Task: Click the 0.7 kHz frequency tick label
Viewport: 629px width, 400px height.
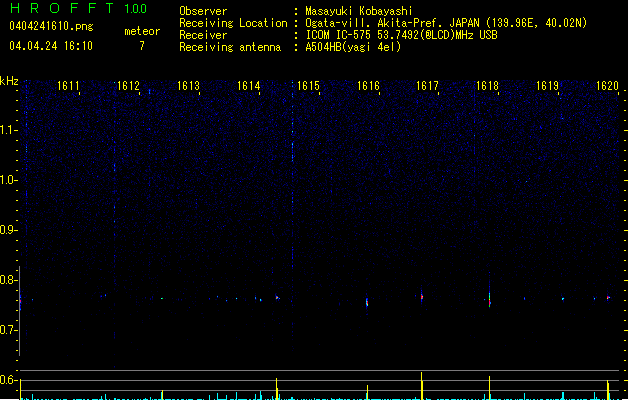Action: pyautogui.click(x=8, y=330)
